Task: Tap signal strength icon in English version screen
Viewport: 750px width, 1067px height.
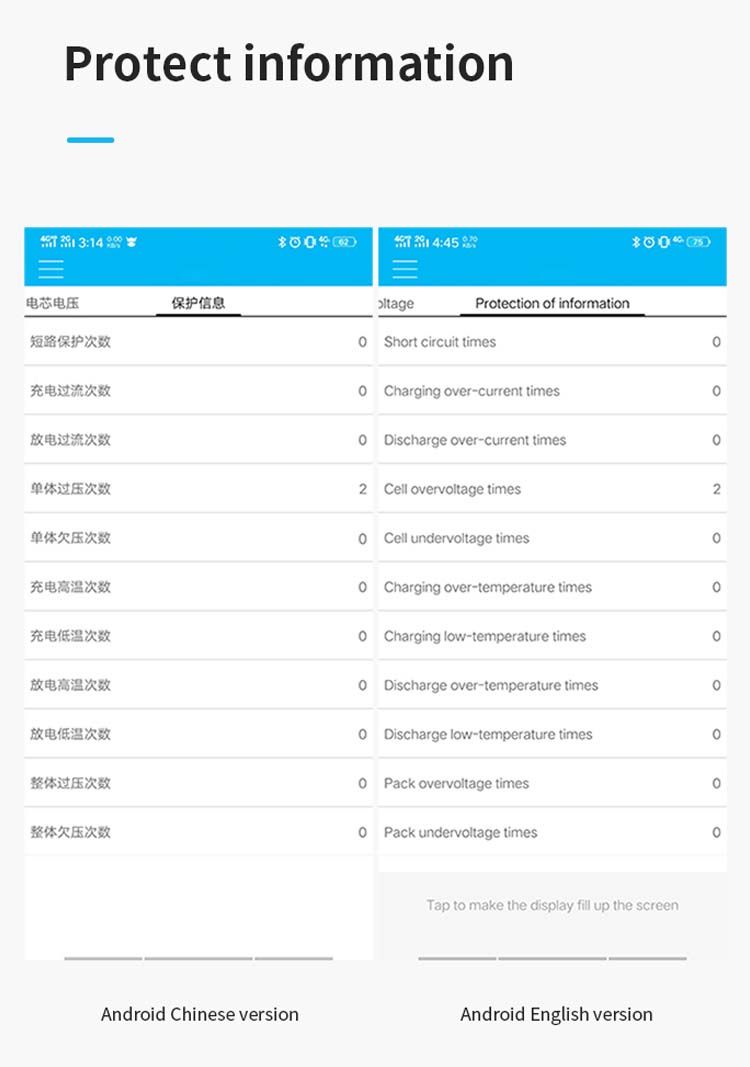Action: pos(411,242)
